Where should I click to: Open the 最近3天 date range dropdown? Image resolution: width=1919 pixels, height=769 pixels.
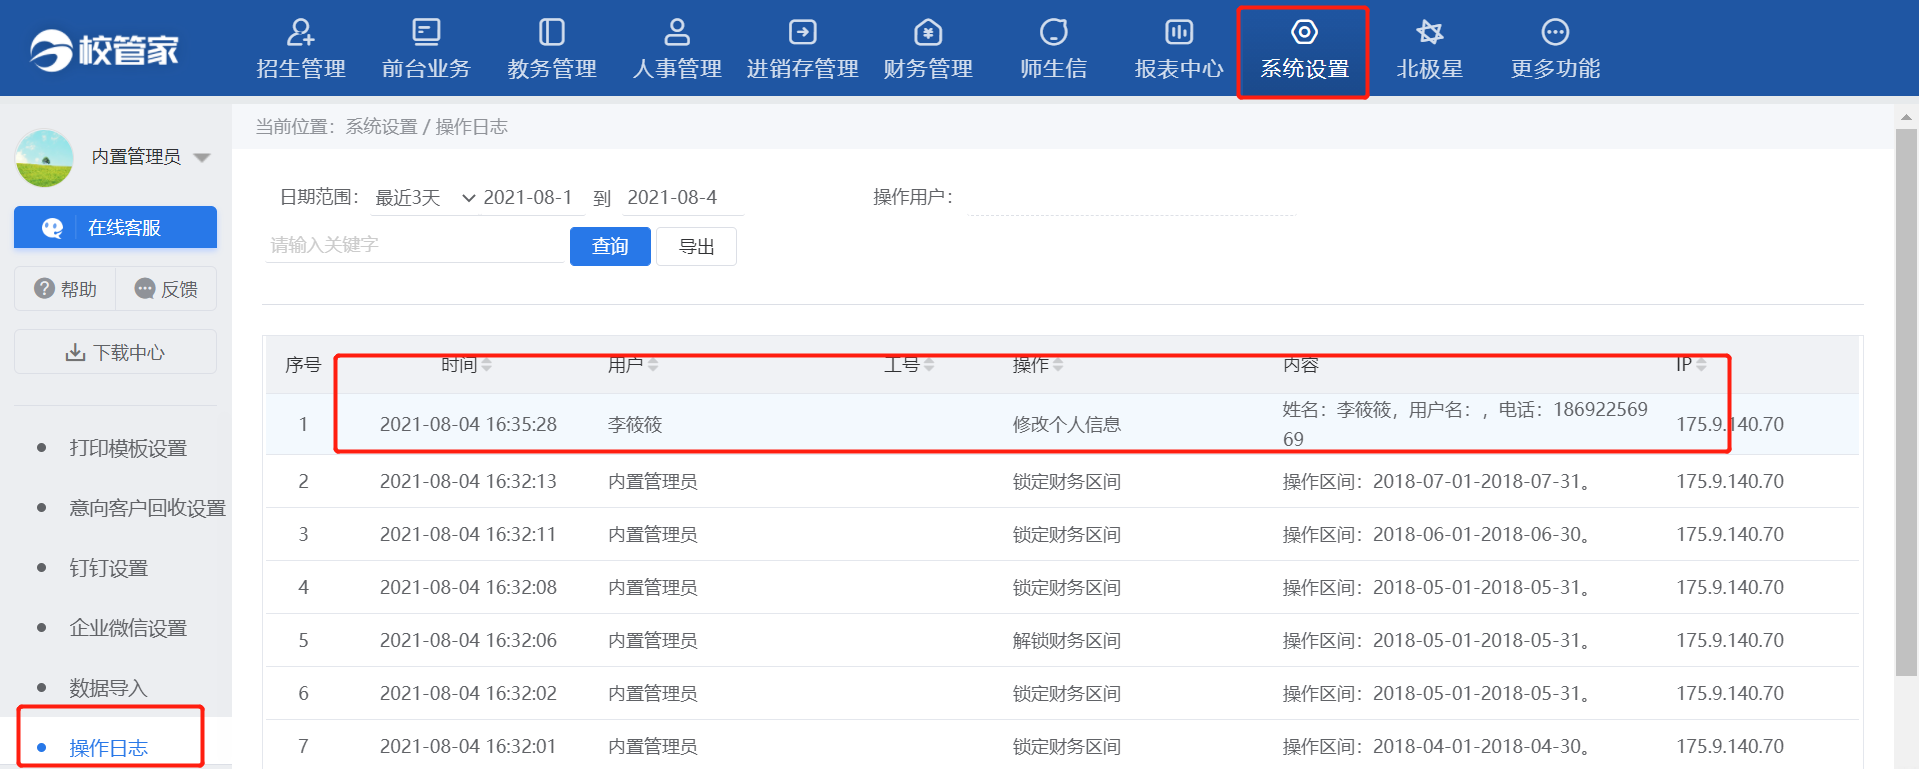pyautogui.click(x=424, y=198)
